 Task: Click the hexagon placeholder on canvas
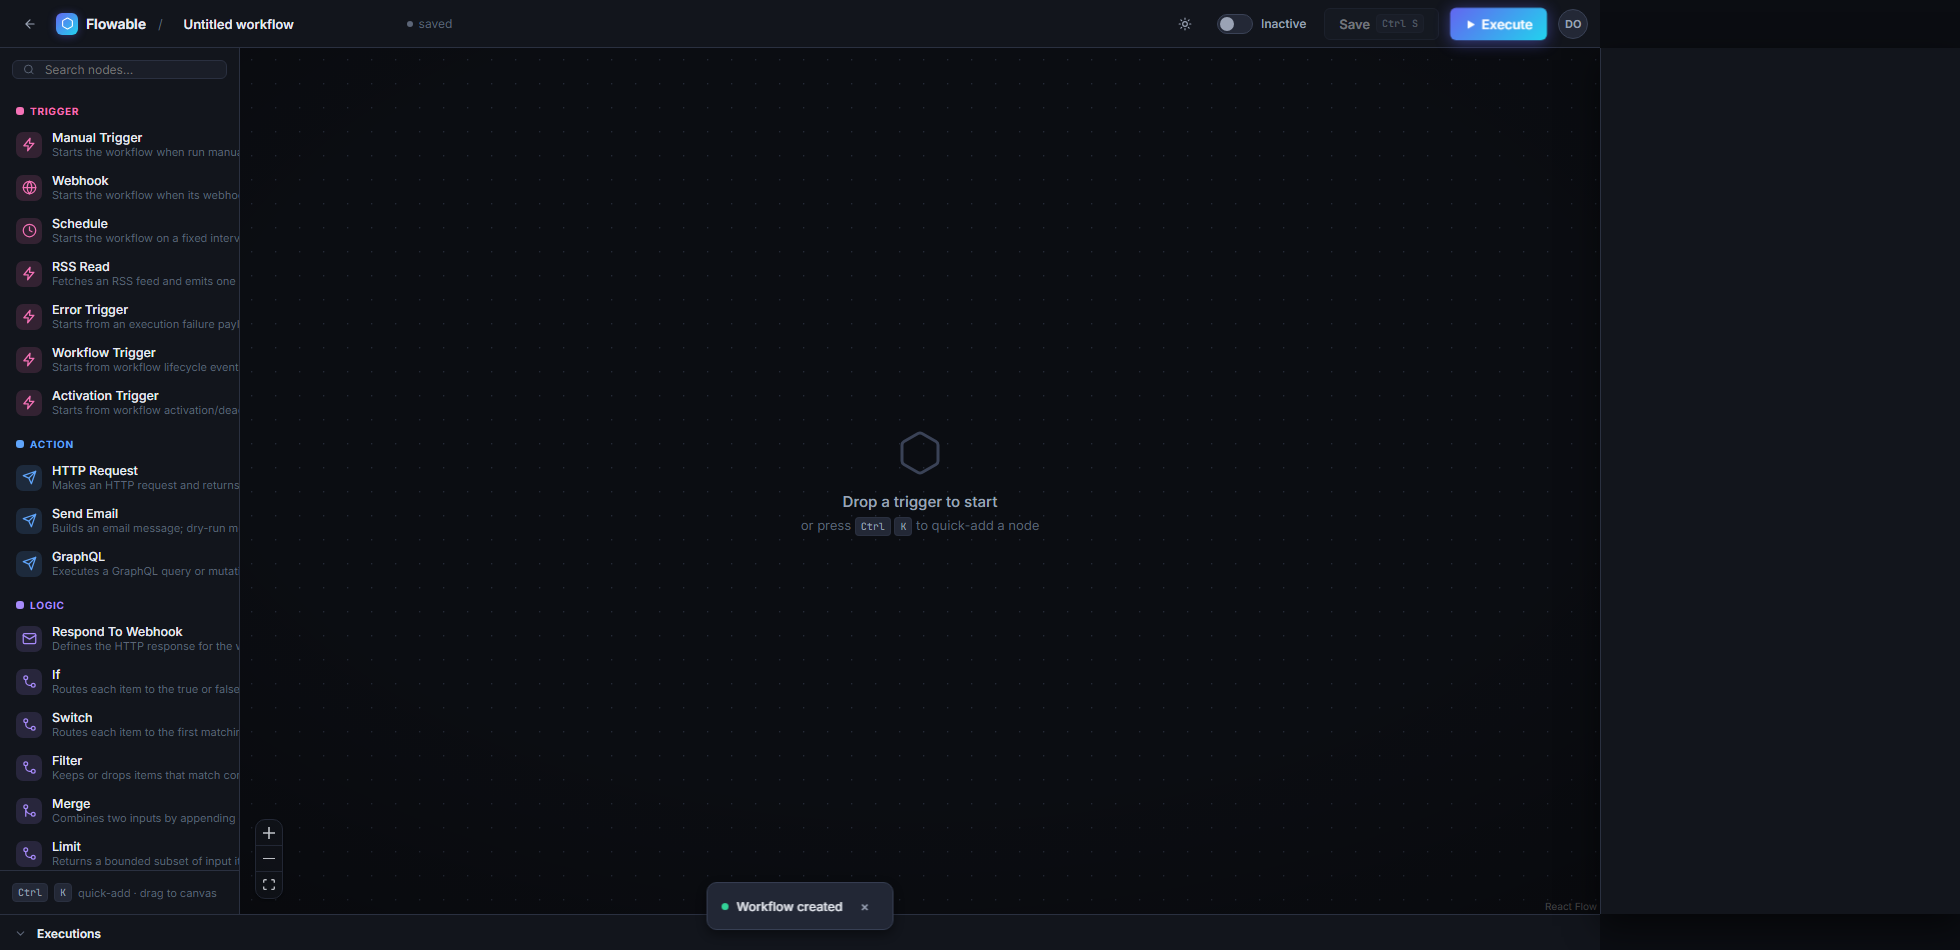click(x=920, y=453)
